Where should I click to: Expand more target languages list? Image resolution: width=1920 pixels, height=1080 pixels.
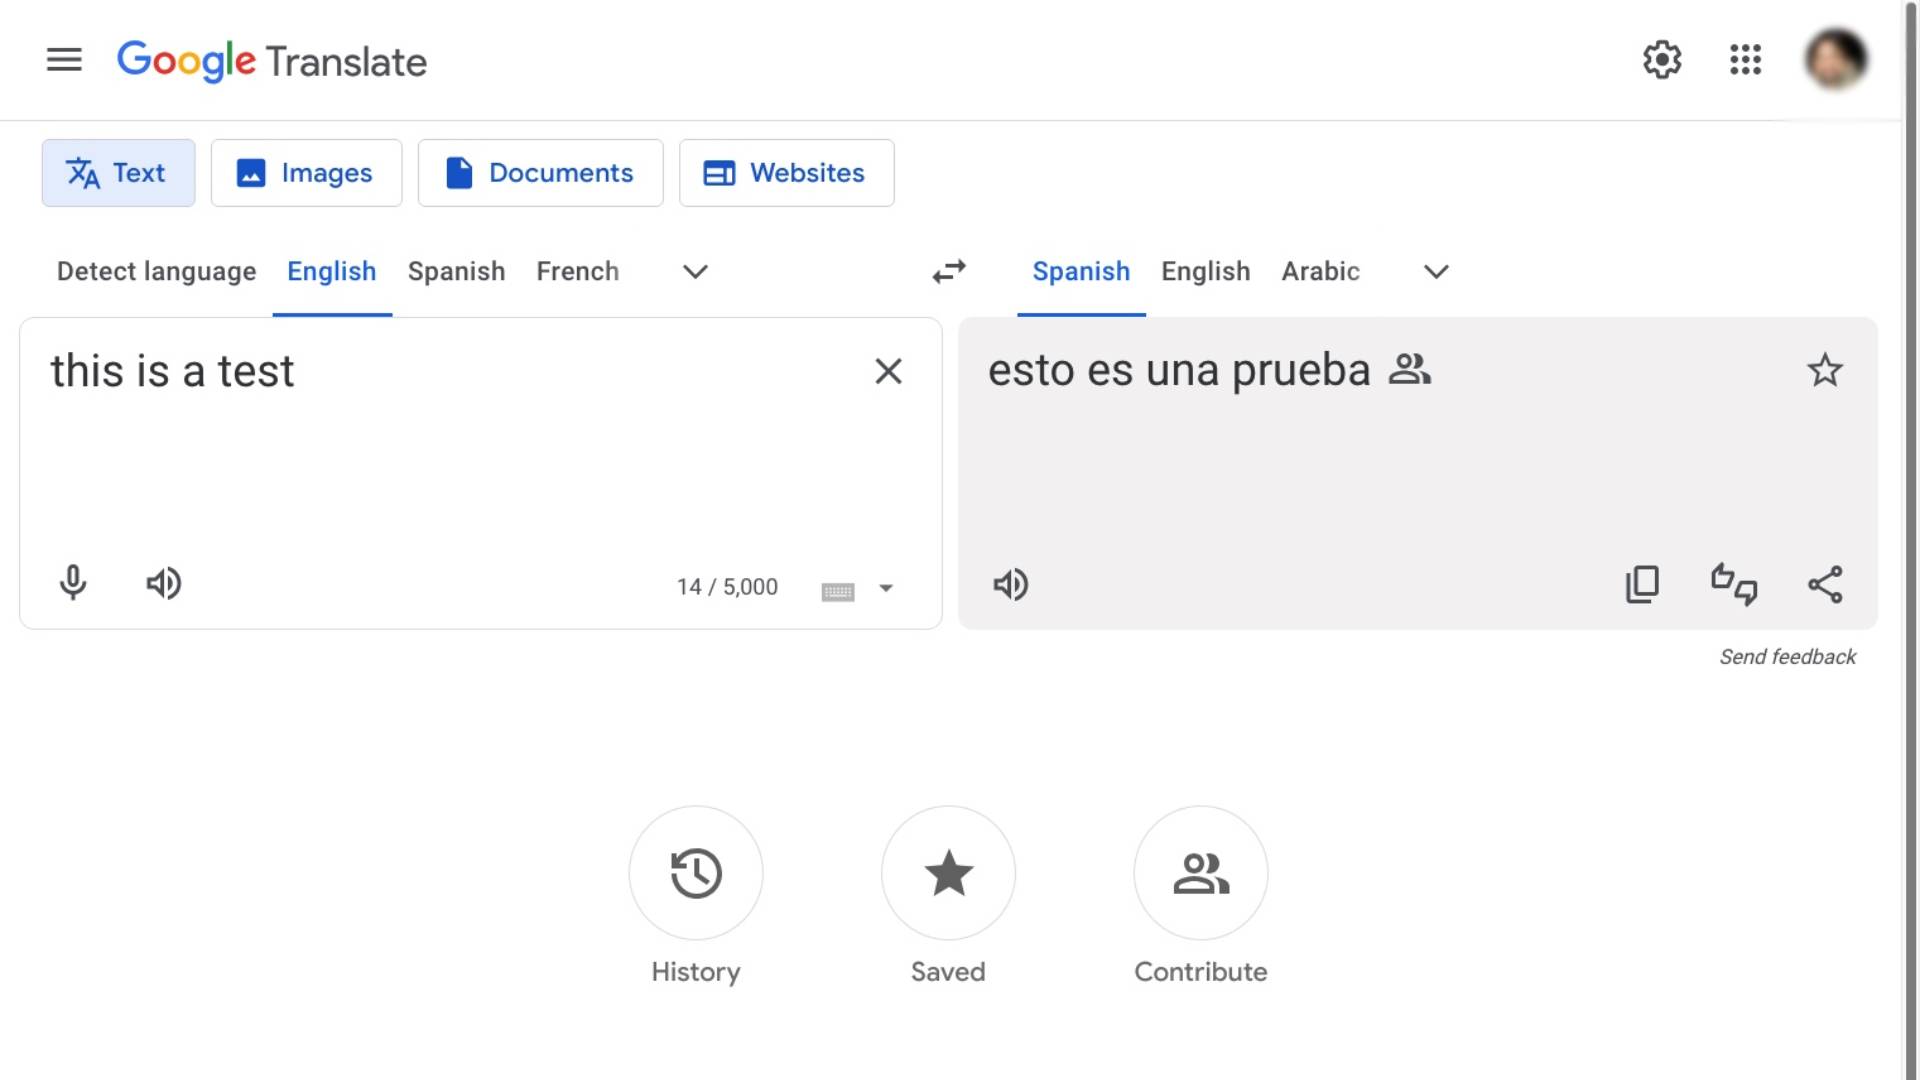click(x=1436, y=272)
